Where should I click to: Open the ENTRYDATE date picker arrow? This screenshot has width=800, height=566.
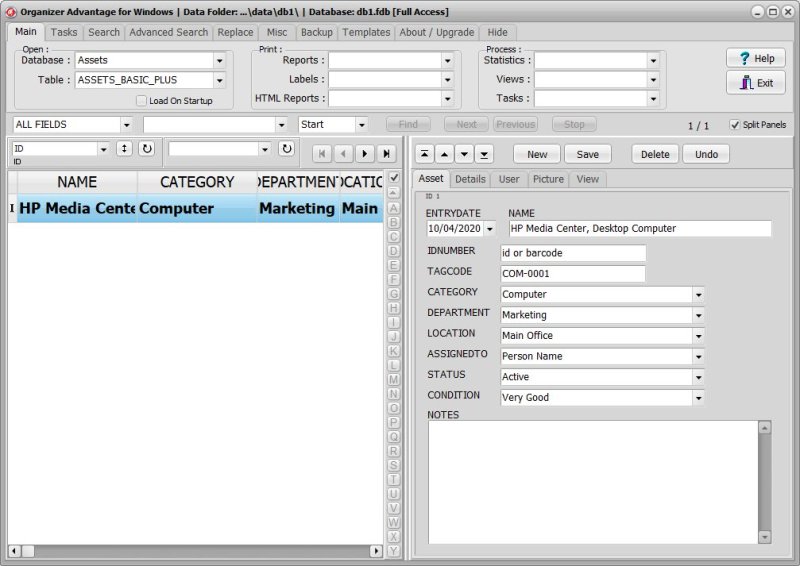490,229
